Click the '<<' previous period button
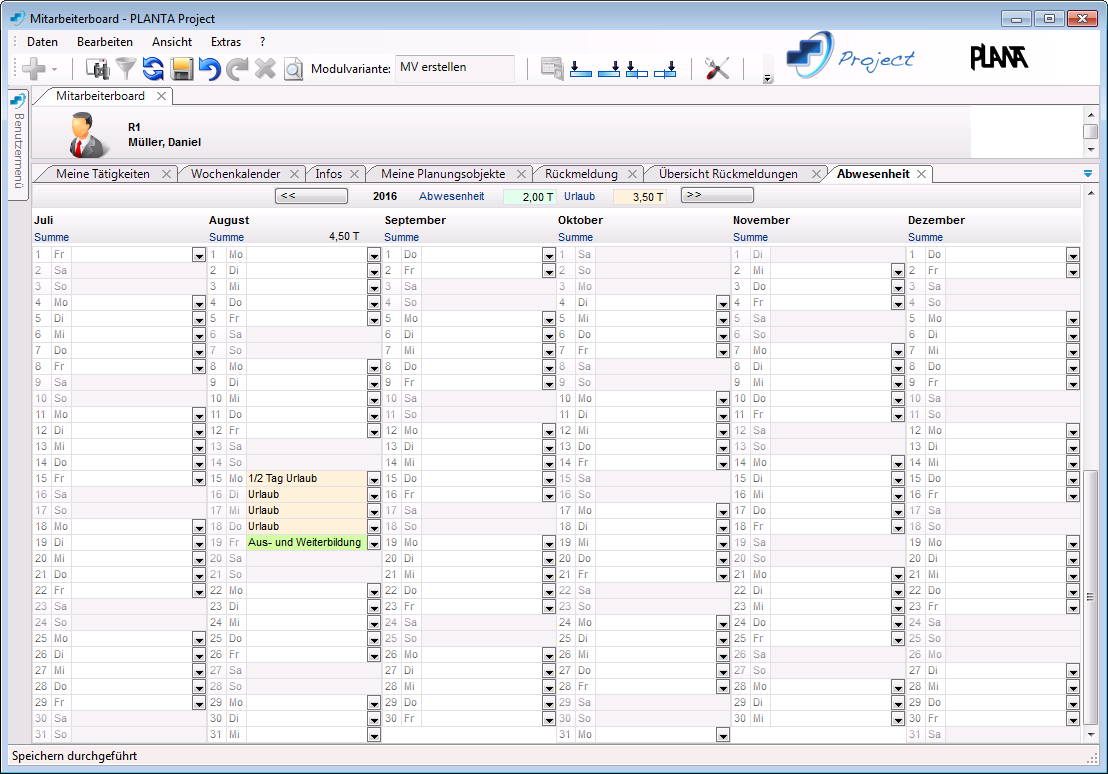 [311, 196]
